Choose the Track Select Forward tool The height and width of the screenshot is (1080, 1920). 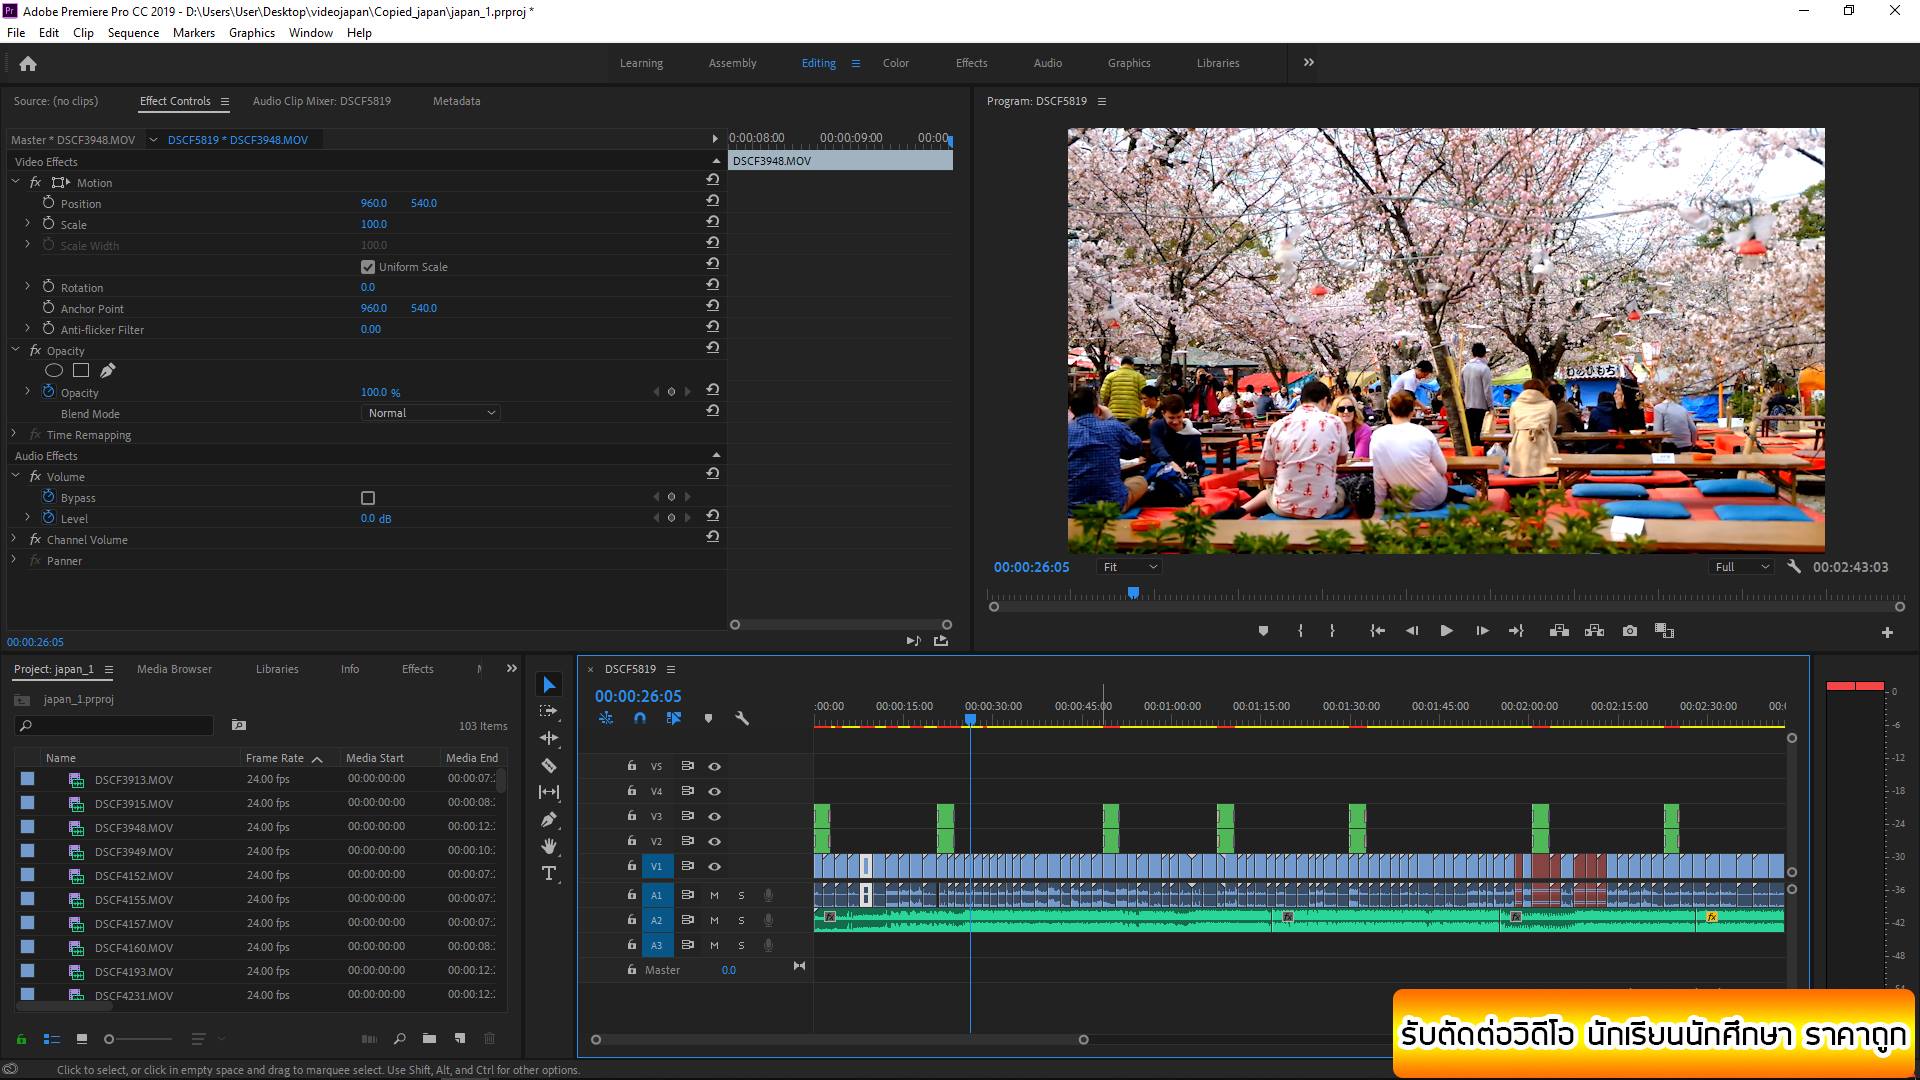click(x=548, y=711)
